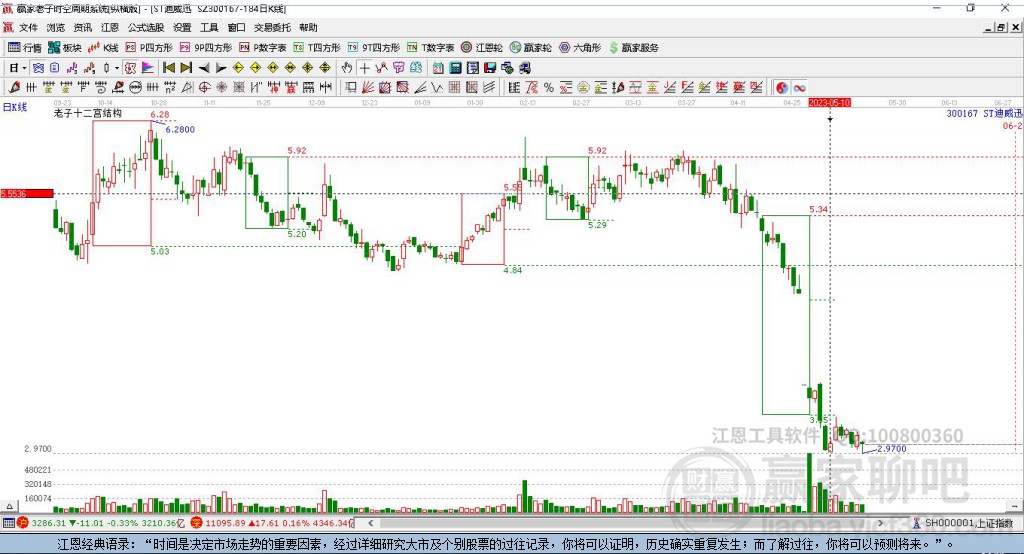Click the 11095.89 index value in status bar
Viewport: 1024px width, 554px height.
[x=225, y=523]
